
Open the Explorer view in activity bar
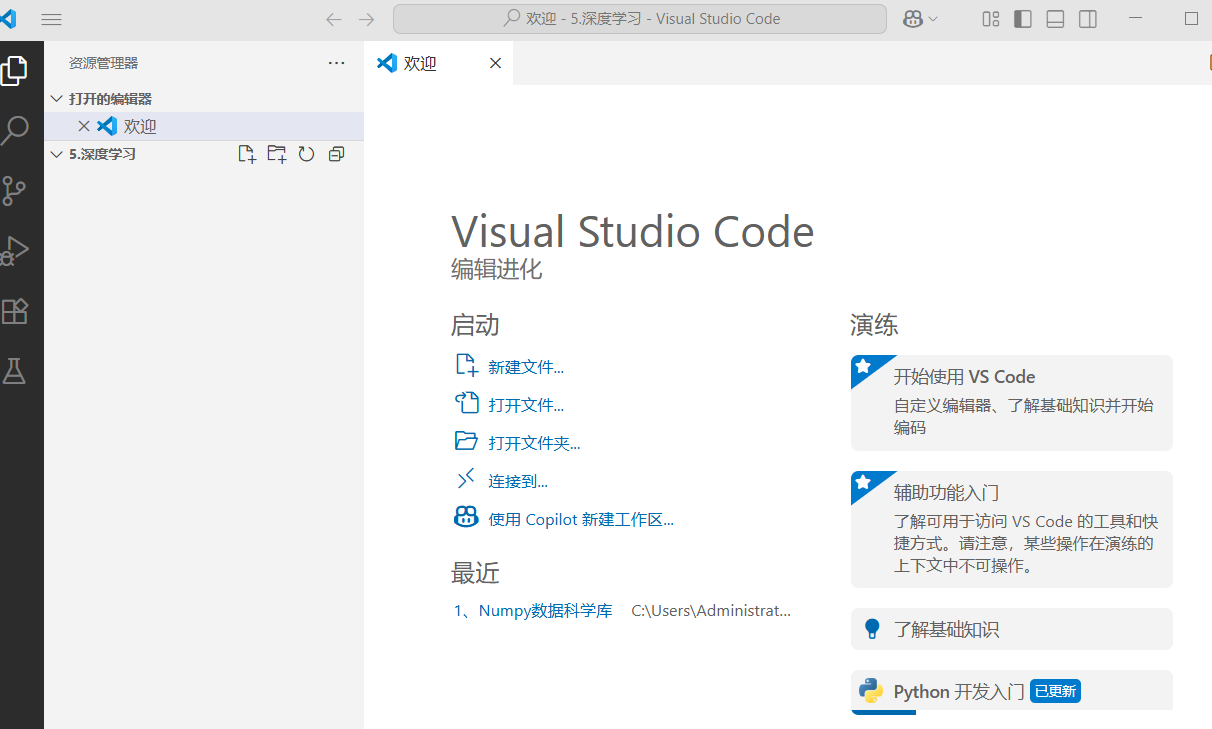14,70
